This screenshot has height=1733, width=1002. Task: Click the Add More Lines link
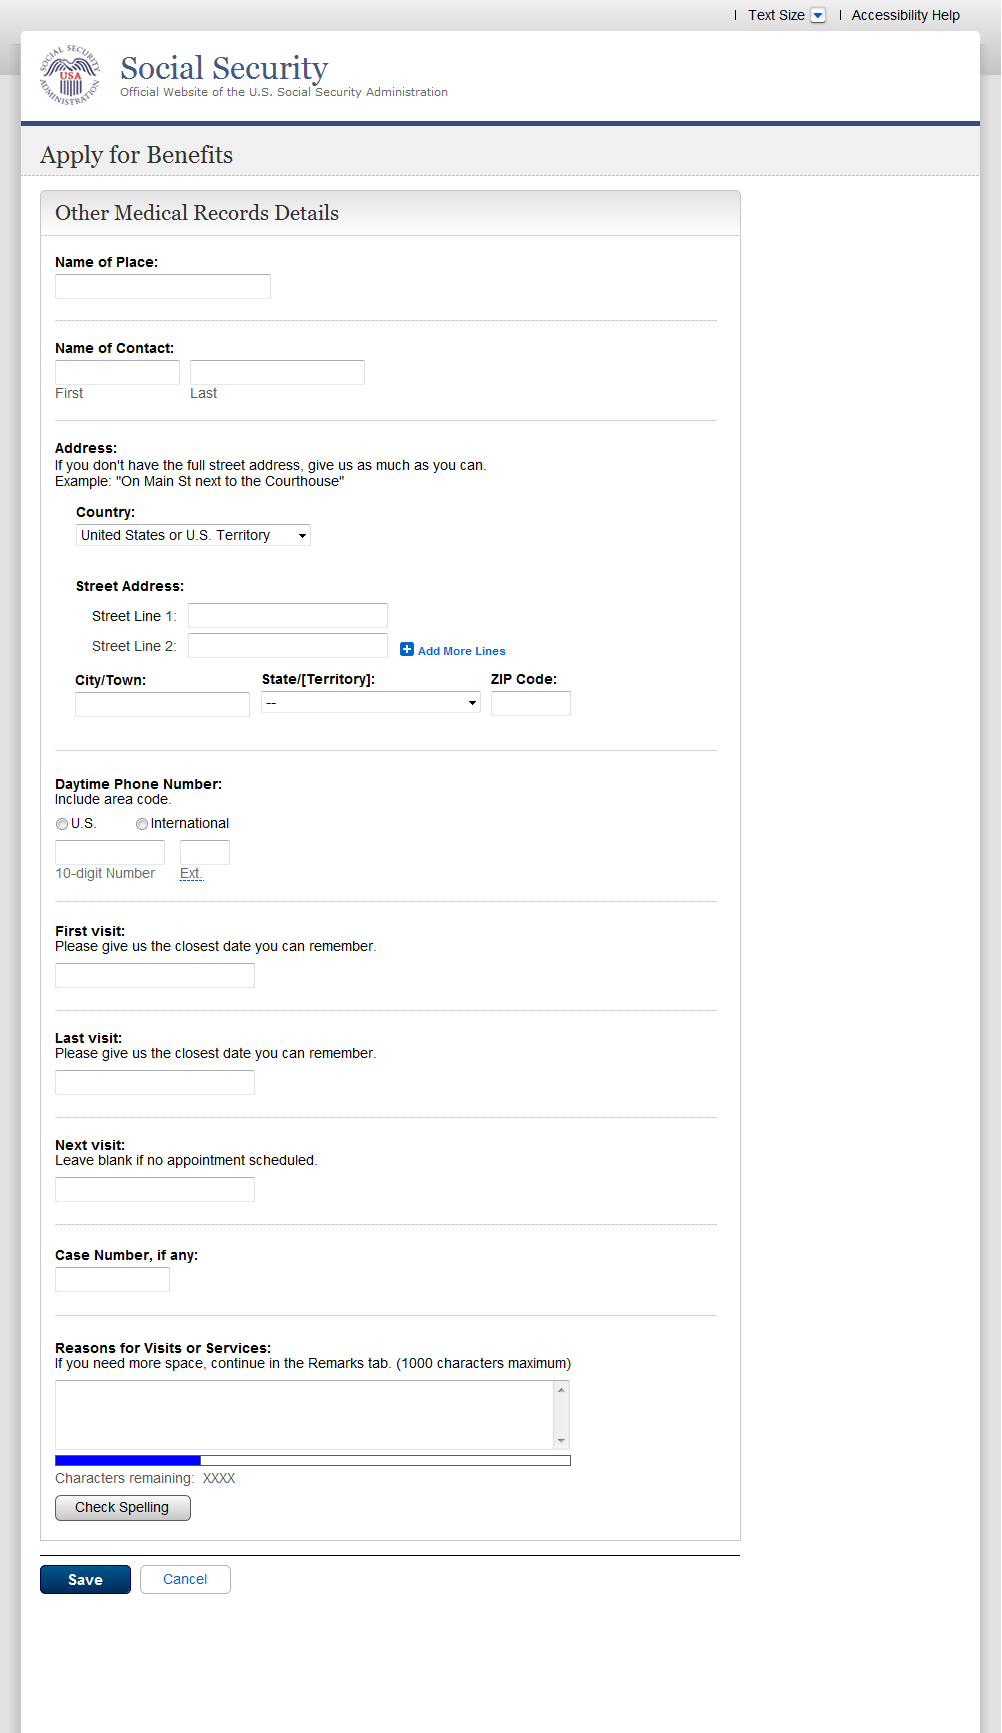(461, 651)
